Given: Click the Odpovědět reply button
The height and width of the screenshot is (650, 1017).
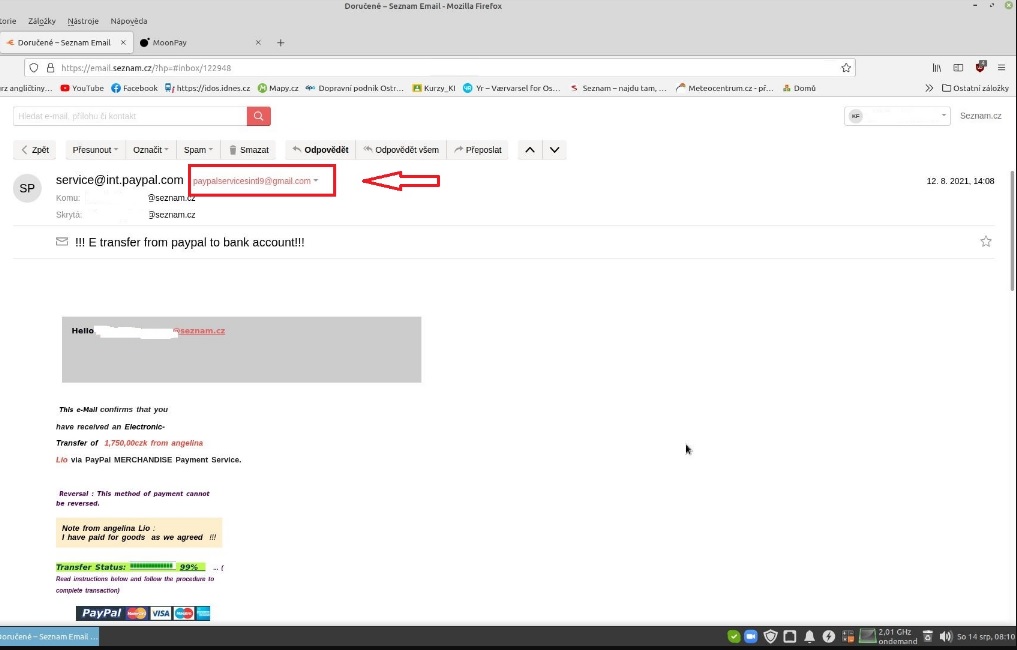Looking at the screenshot, I should 320,150.
